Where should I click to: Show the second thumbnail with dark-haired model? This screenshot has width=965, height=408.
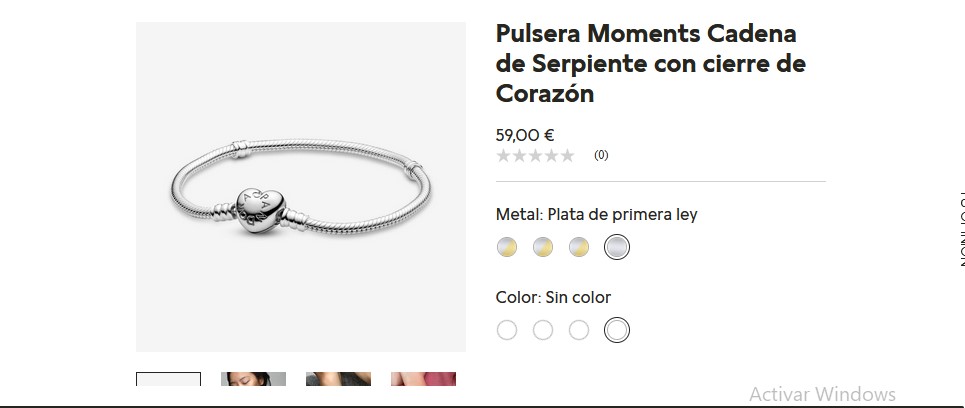coord(254,379)
